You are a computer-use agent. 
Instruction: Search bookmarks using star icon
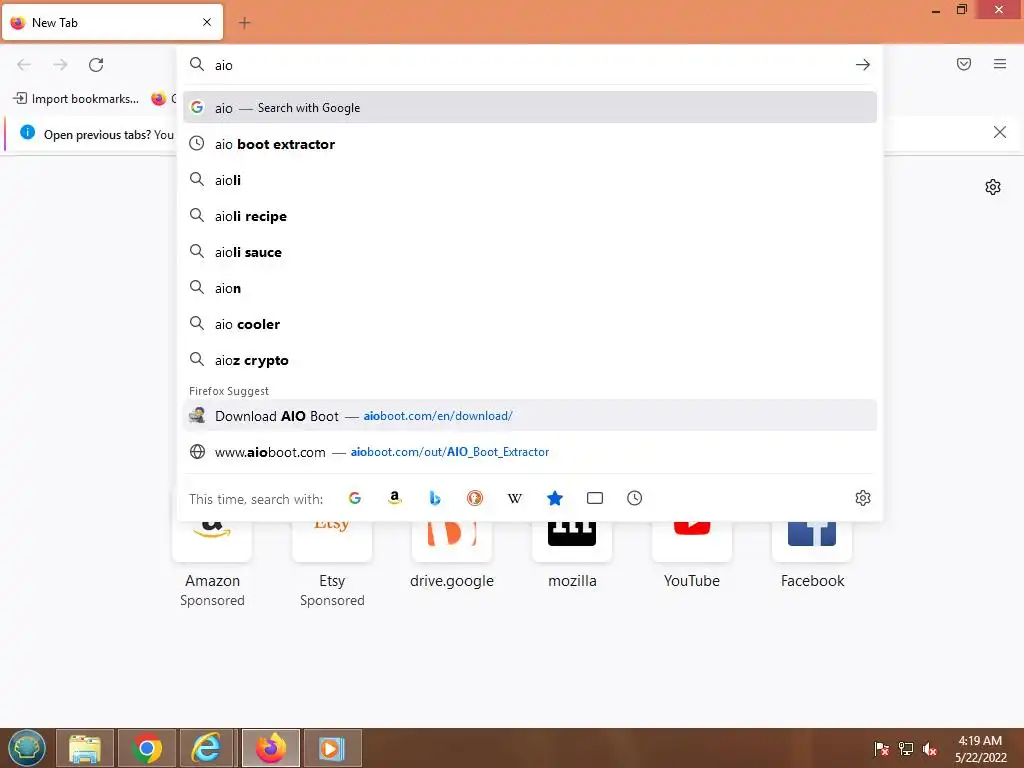tap(554, 498)
